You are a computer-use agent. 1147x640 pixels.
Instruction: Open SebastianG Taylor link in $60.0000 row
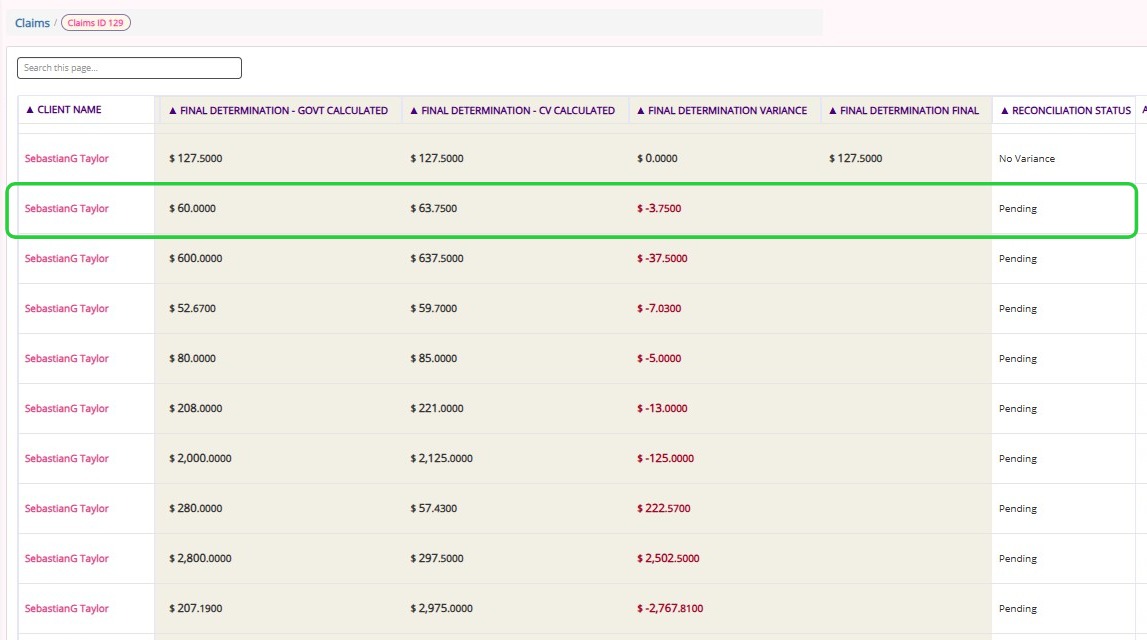(x=67, y=208)
